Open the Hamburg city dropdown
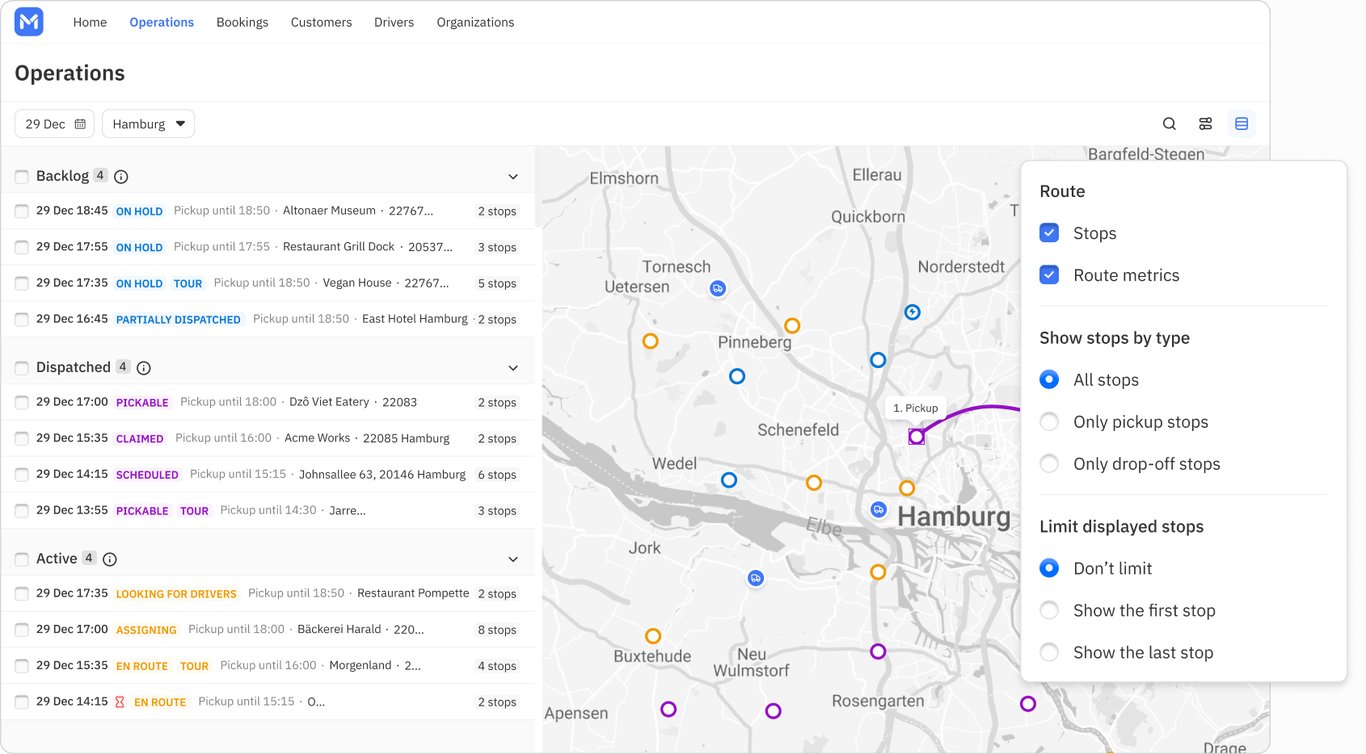 (148, 124)
